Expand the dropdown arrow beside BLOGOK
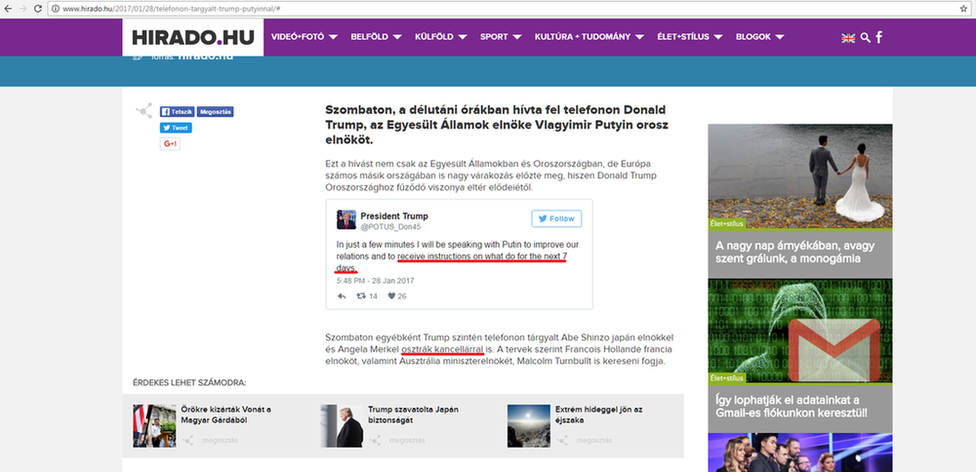The width and height of the screenshot is (976, 472). 780,37
